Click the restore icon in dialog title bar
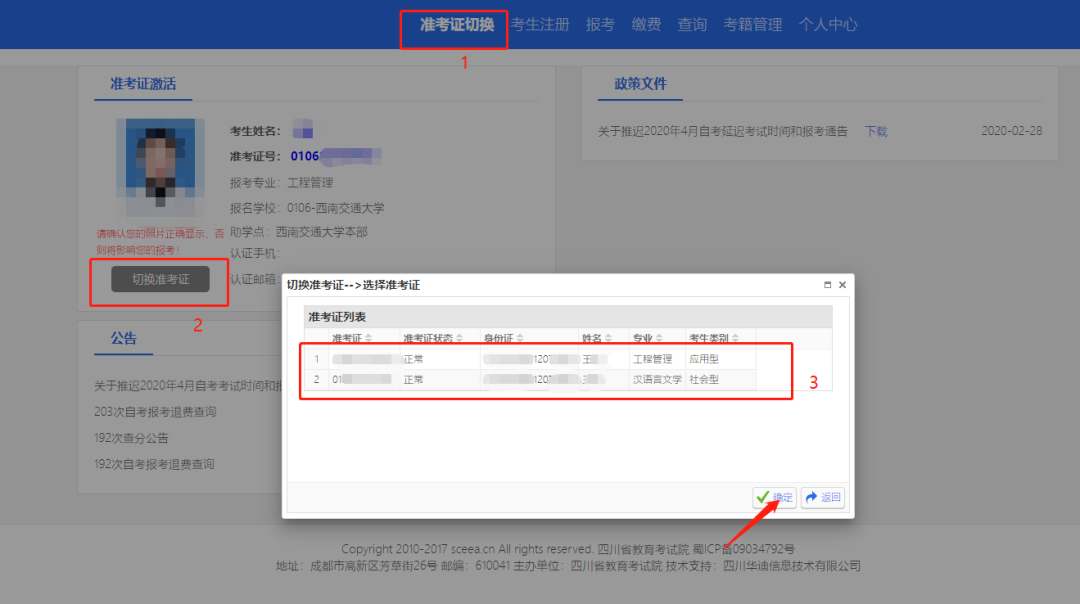Image resolution: width=1080 pixels, height=604 pixels. point(827,284)
